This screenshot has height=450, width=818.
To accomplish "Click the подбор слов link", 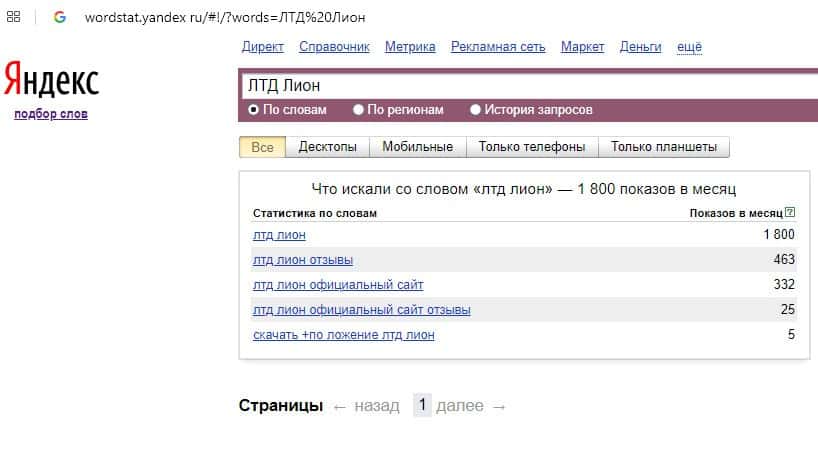I will [x=51, y=114].
